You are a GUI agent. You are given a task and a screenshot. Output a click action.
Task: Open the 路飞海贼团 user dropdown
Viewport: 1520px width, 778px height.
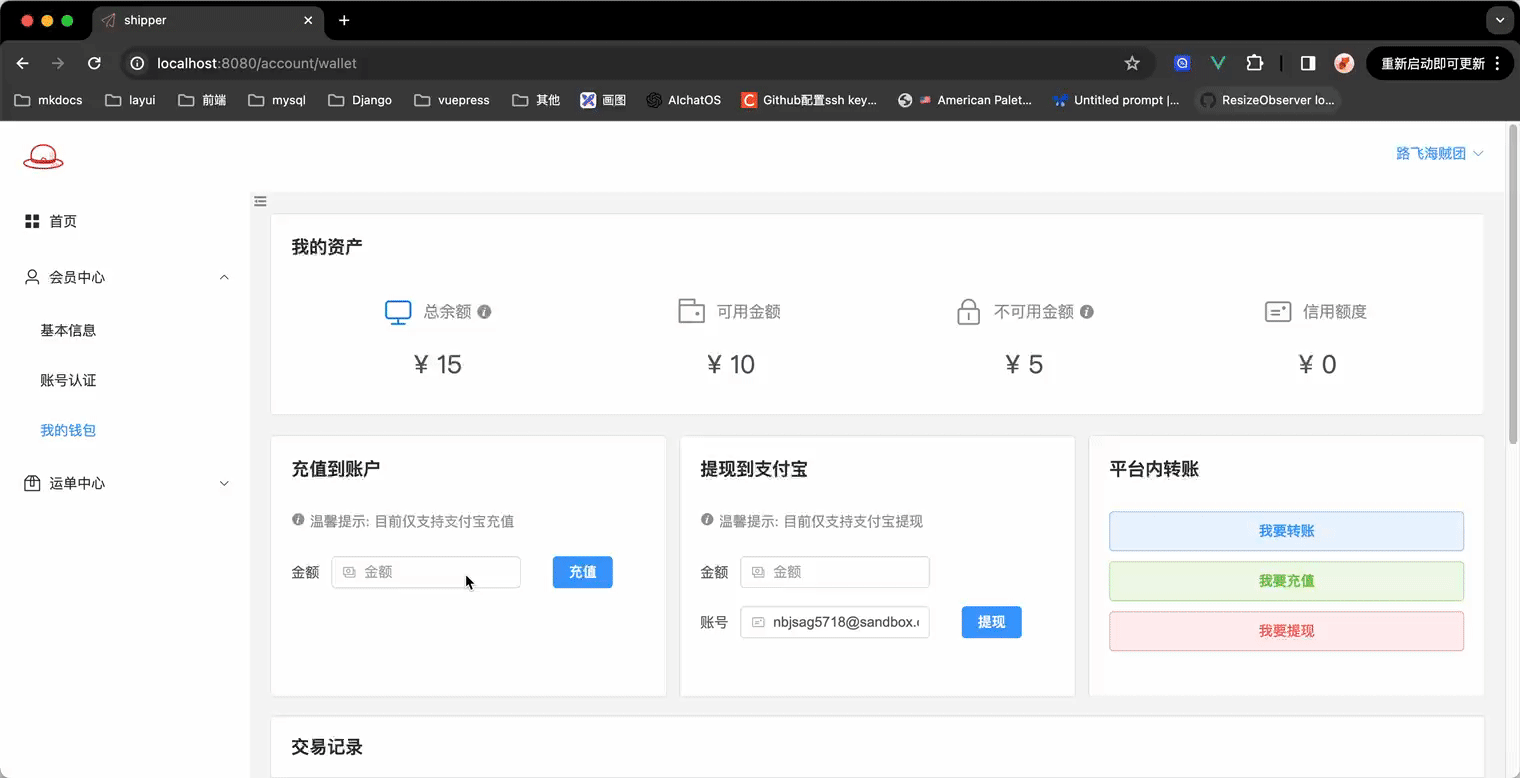1439,153
